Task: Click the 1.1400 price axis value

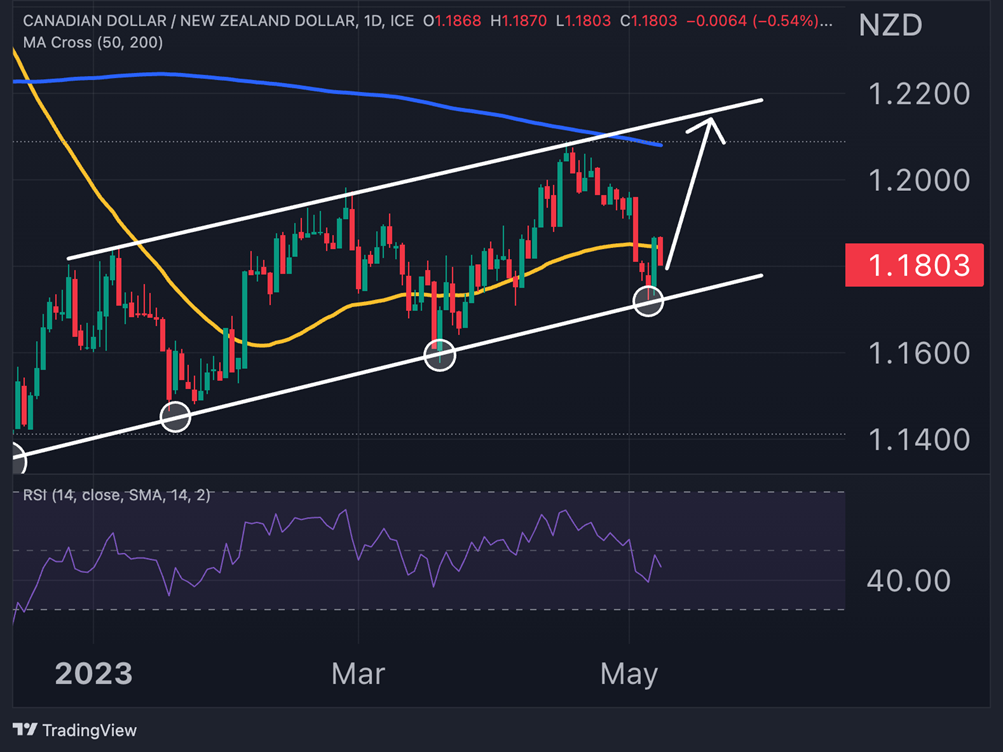Action: (919, 440)
